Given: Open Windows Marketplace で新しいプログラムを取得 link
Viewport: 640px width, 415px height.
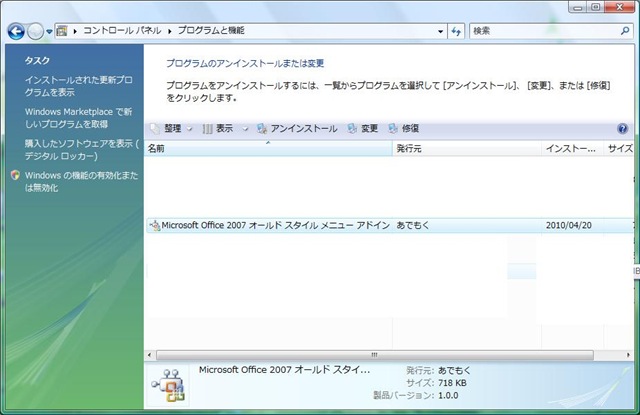Looking at the screenshot, I should tap(78, 118).
